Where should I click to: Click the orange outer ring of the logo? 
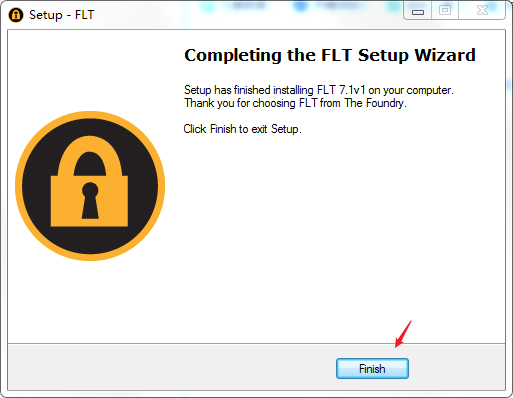tap(90, 115)
